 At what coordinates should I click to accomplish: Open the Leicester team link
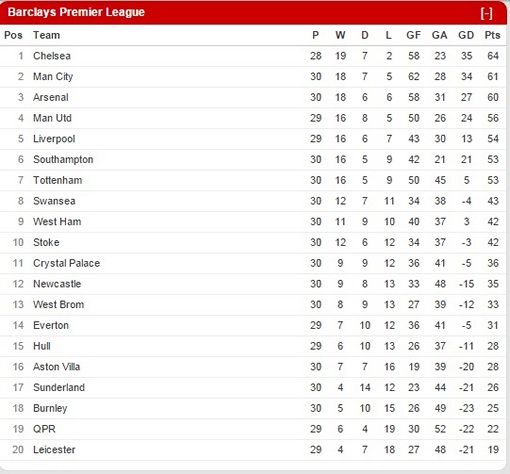point(54,449)
